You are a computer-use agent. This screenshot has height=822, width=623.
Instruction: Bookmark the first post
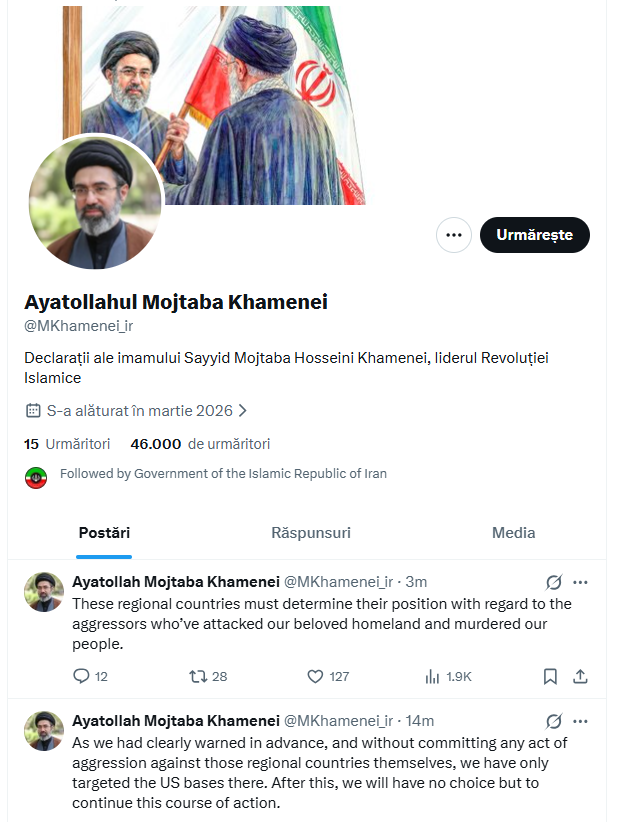tap(550, 677)
